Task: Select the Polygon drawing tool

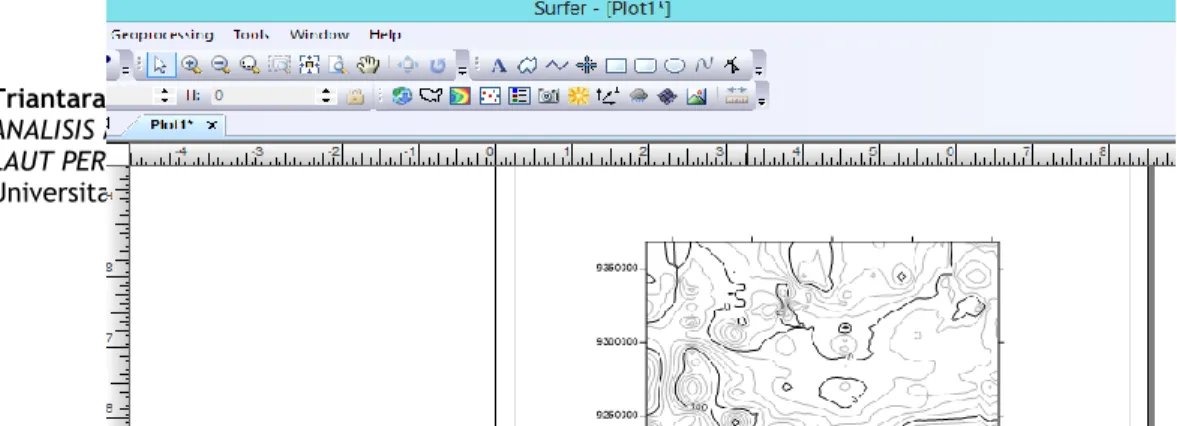Action: tap(528, 66)
